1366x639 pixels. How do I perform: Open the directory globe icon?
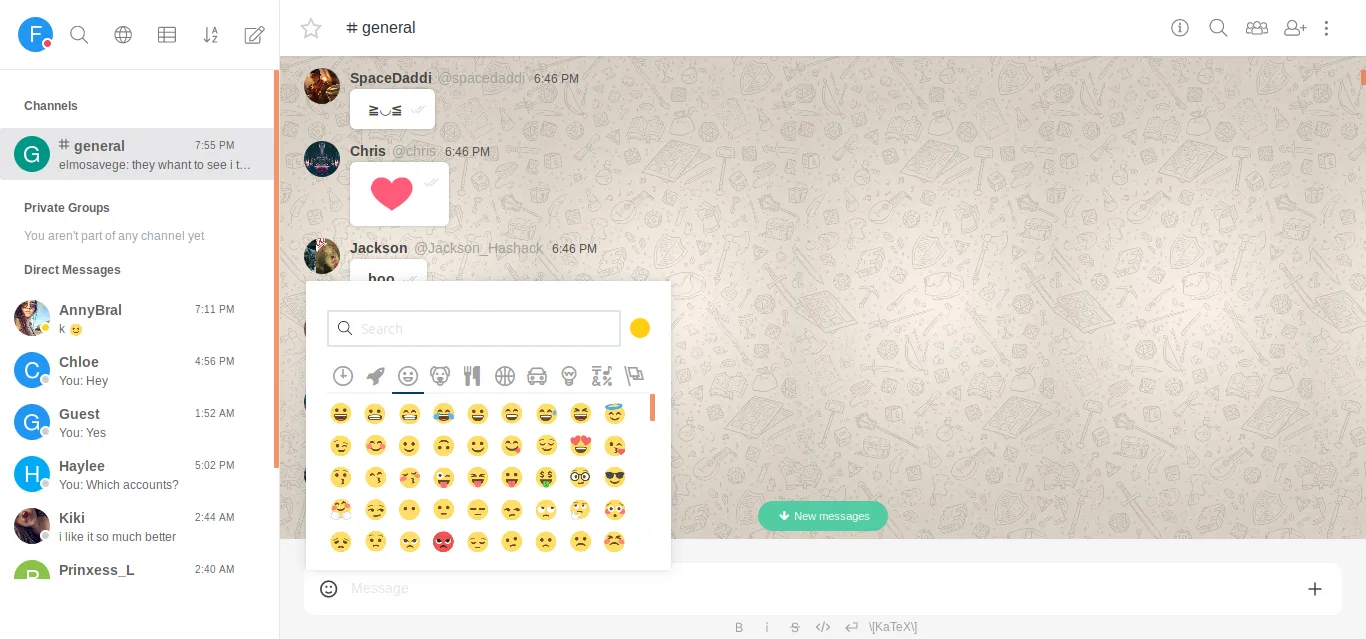(x=123, y=35)
